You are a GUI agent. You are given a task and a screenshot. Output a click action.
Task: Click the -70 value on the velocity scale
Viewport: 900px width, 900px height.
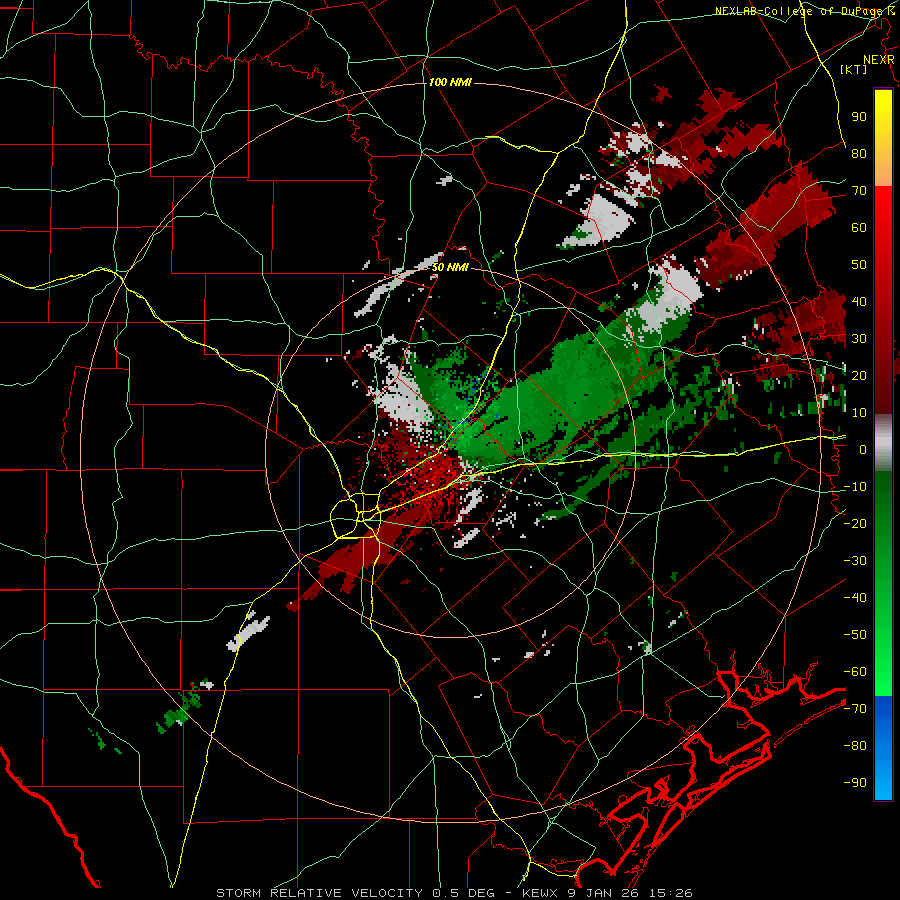(855, 709)
